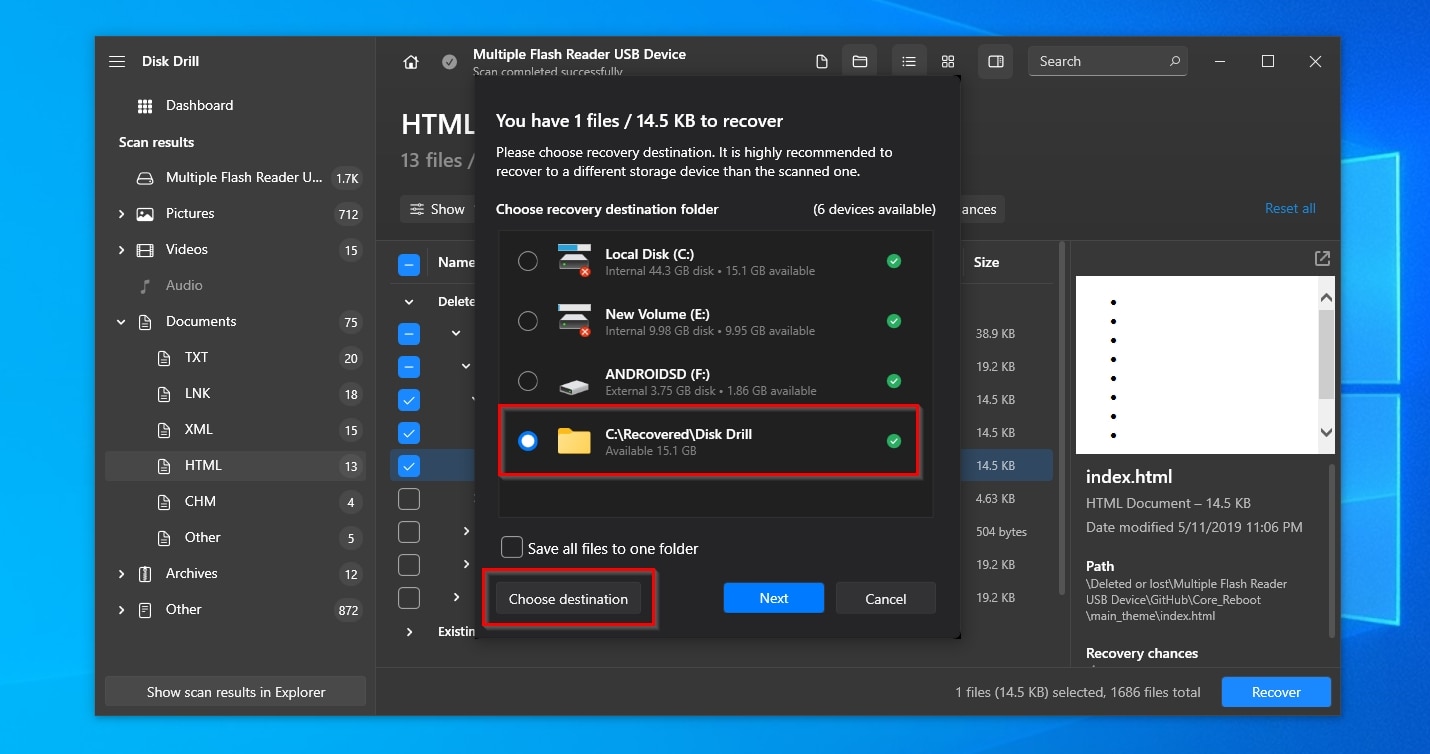The width and height of the screenshot is (1430, 754).
Task: Expand the Videos category
Action: [x=121, y=250]
